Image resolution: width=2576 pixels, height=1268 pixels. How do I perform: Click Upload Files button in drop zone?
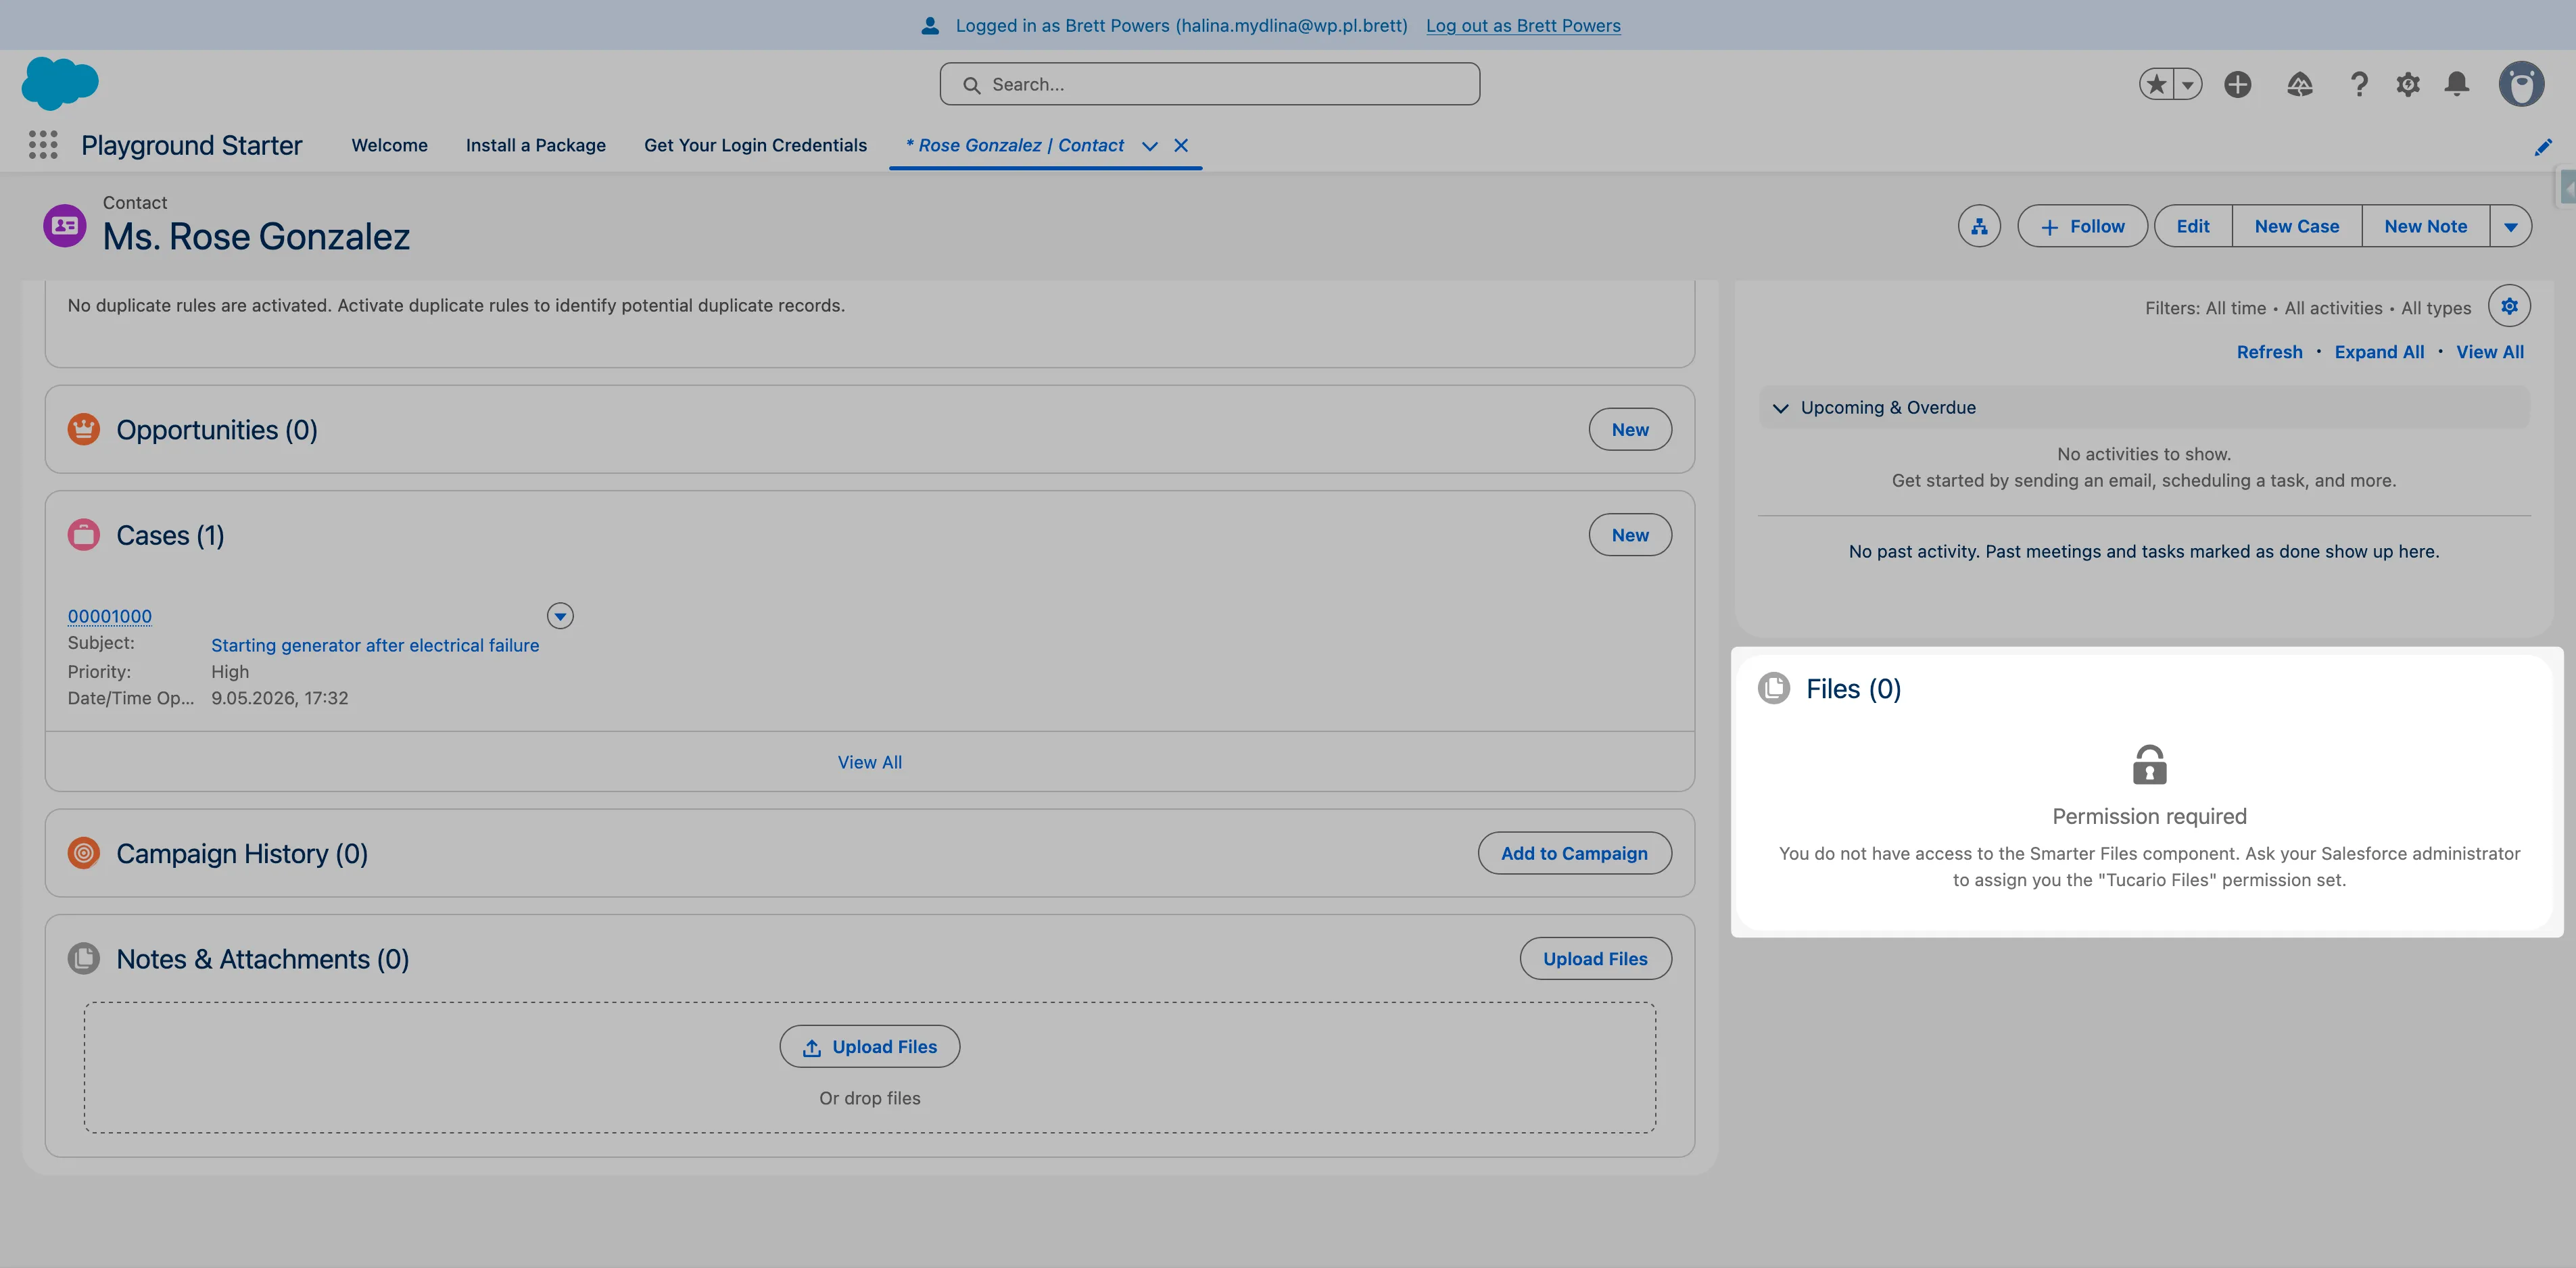coord(870,1046)
